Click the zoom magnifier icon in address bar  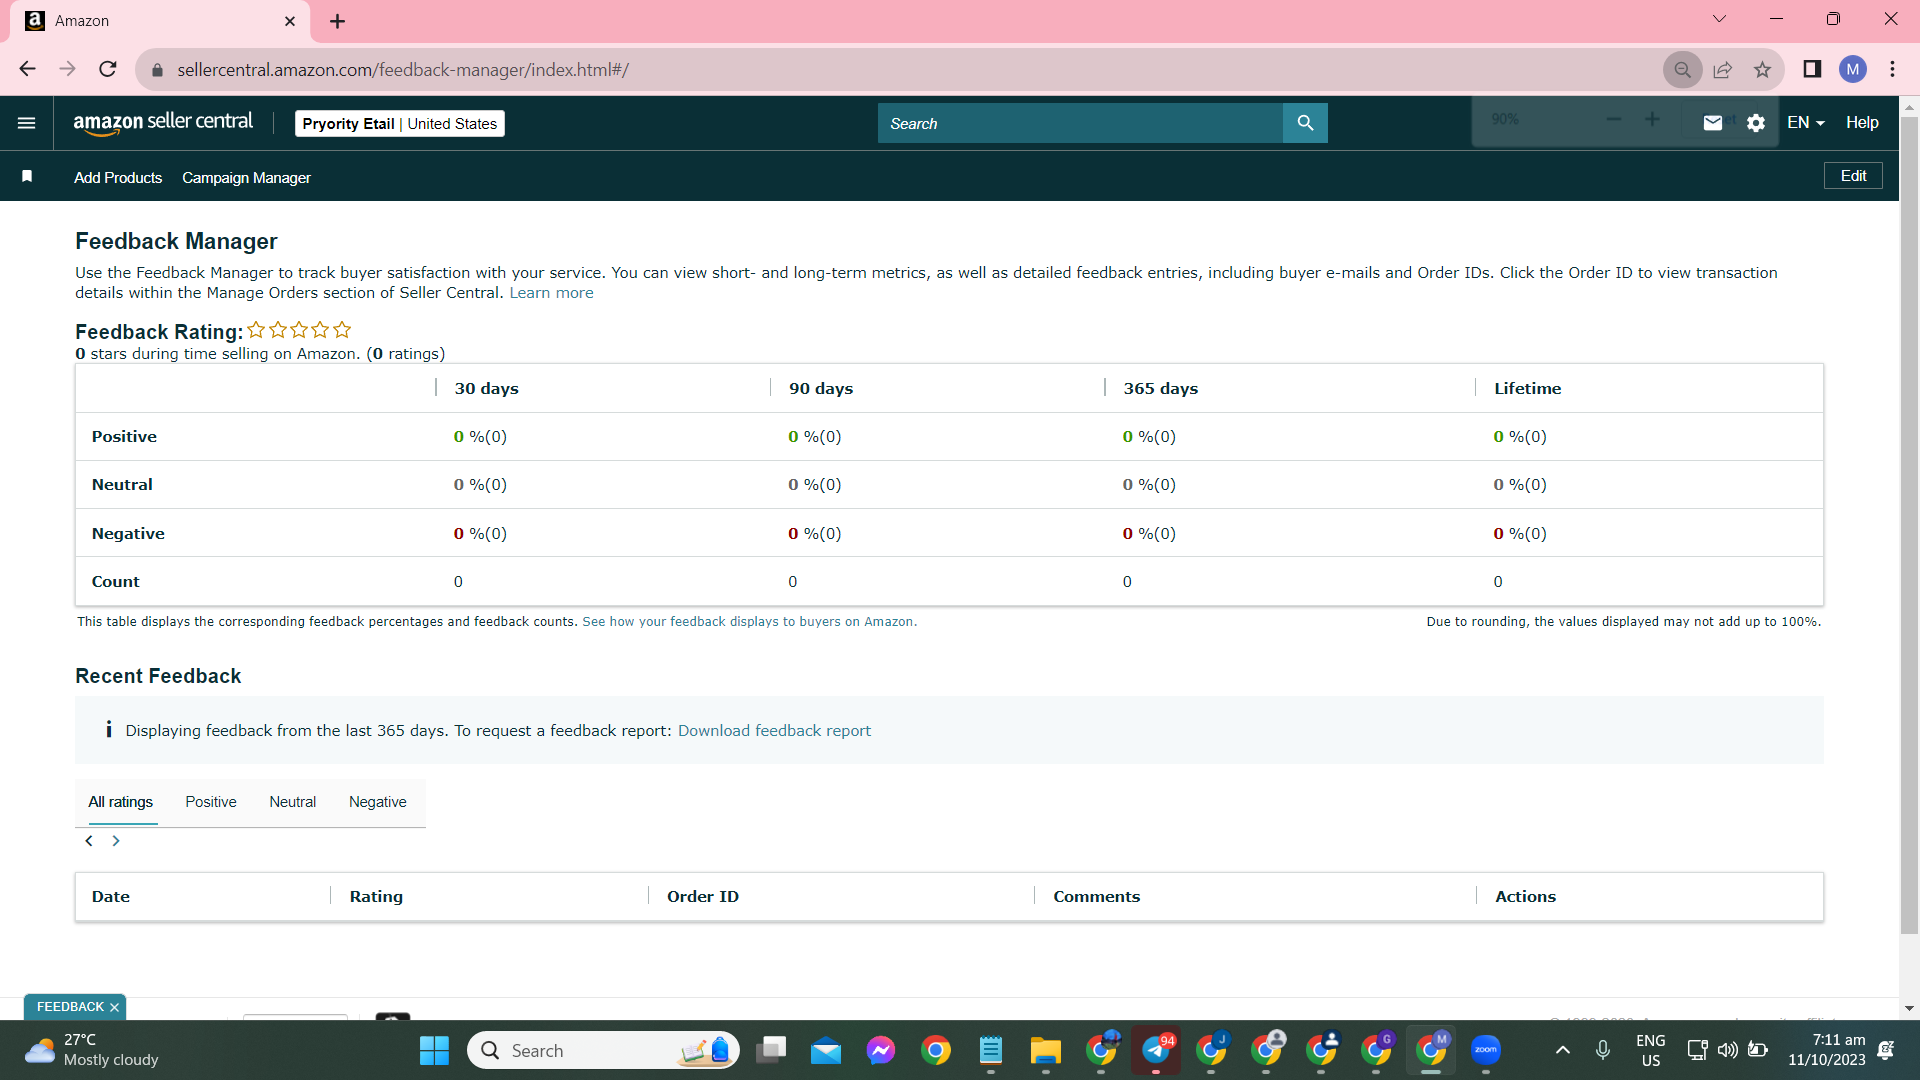coord(1683,70)
